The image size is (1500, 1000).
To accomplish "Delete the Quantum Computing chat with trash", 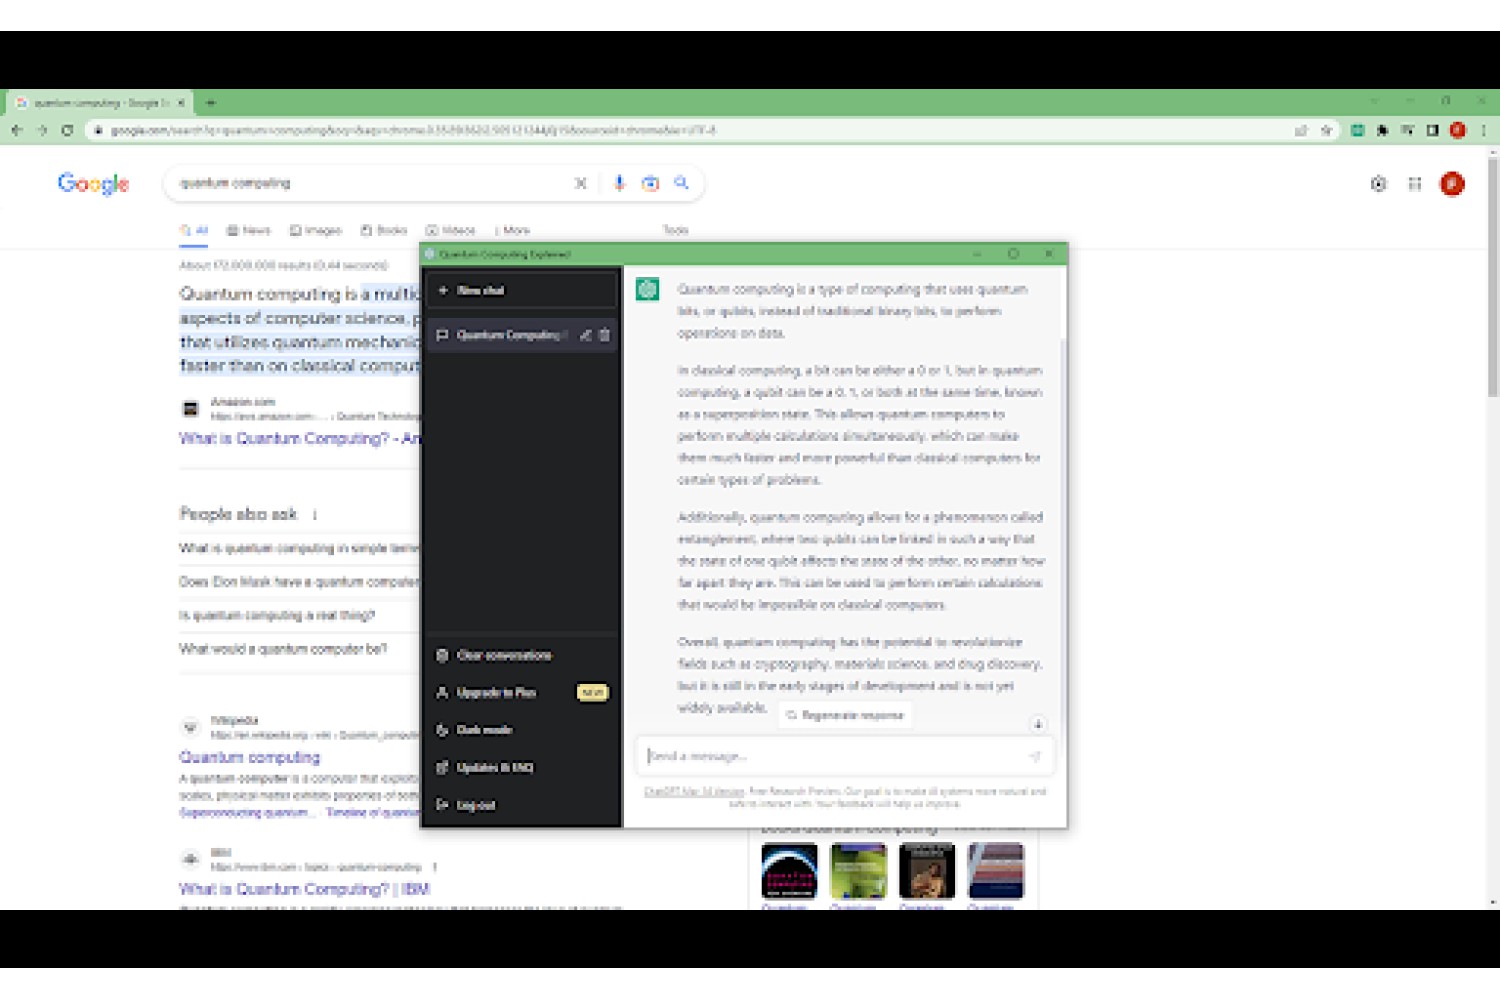I will 604,335.
